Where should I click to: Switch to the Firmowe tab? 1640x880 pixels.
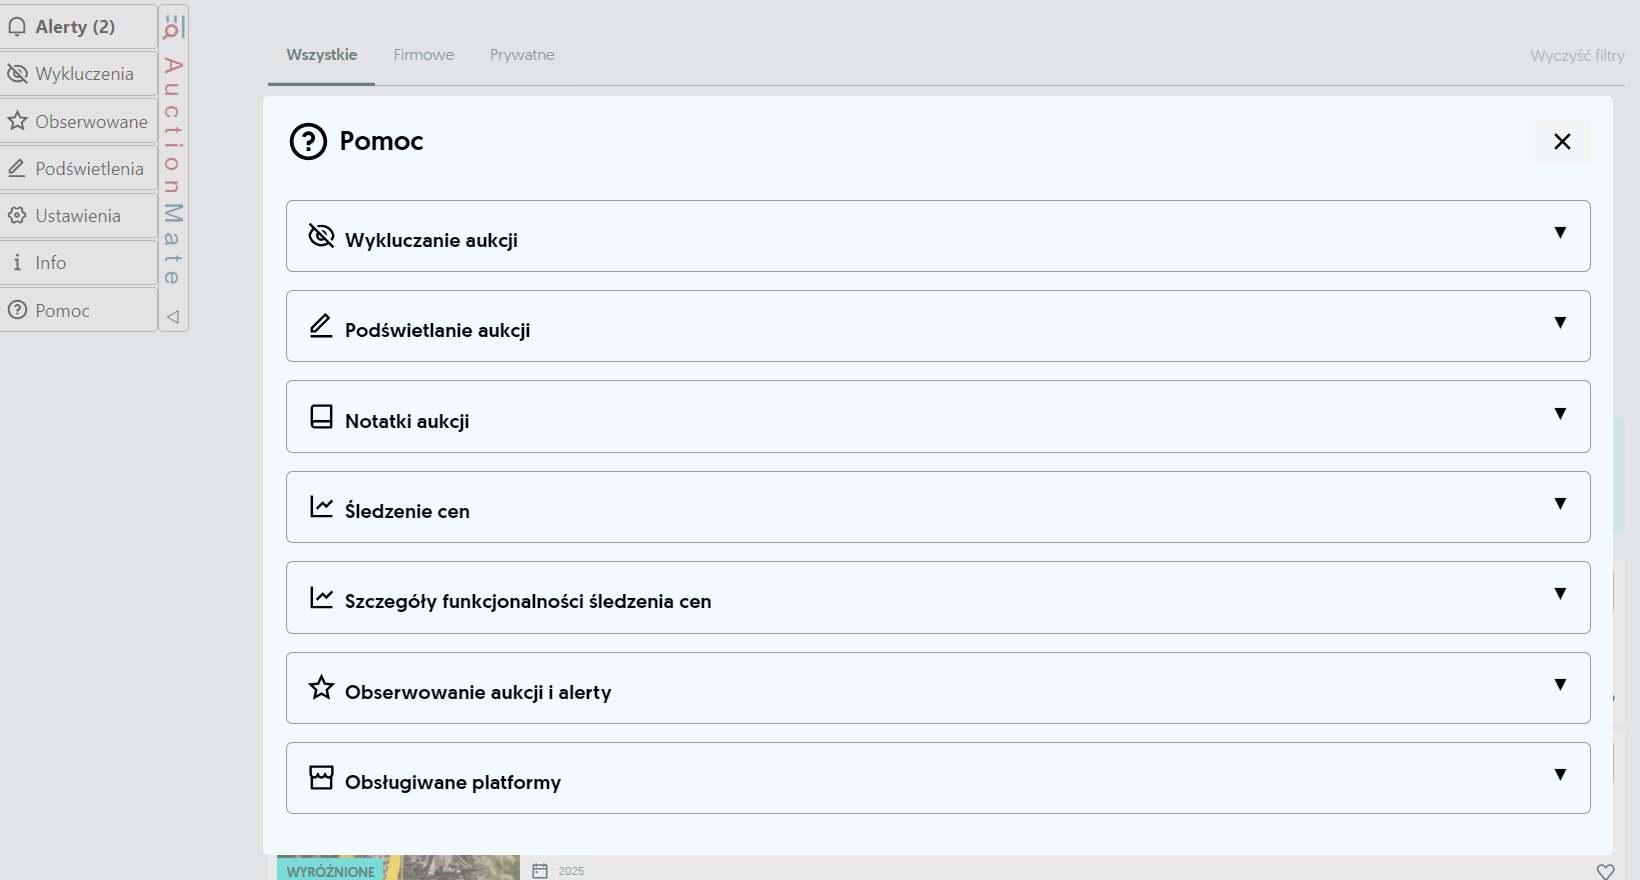[423, 55]
